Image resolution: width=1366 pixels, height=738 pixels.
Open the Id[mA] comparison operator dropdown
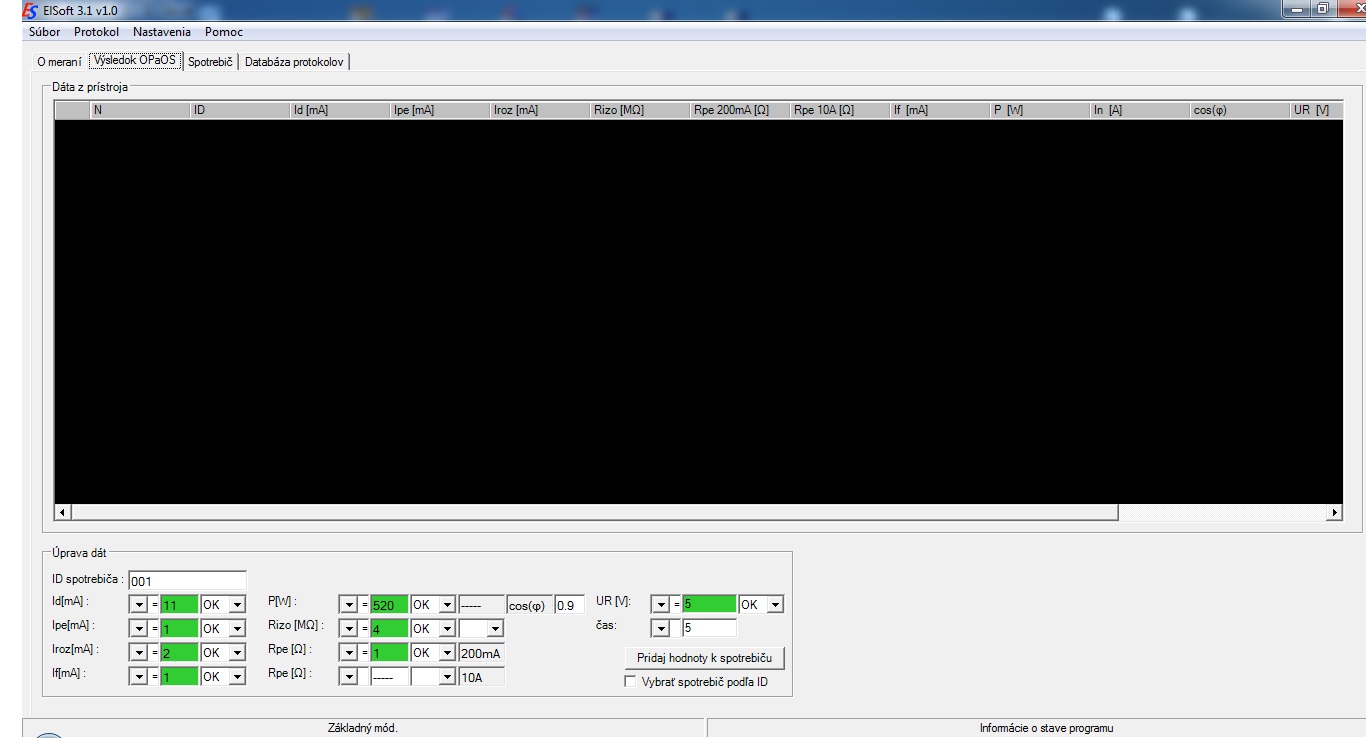tap(138, 604)
